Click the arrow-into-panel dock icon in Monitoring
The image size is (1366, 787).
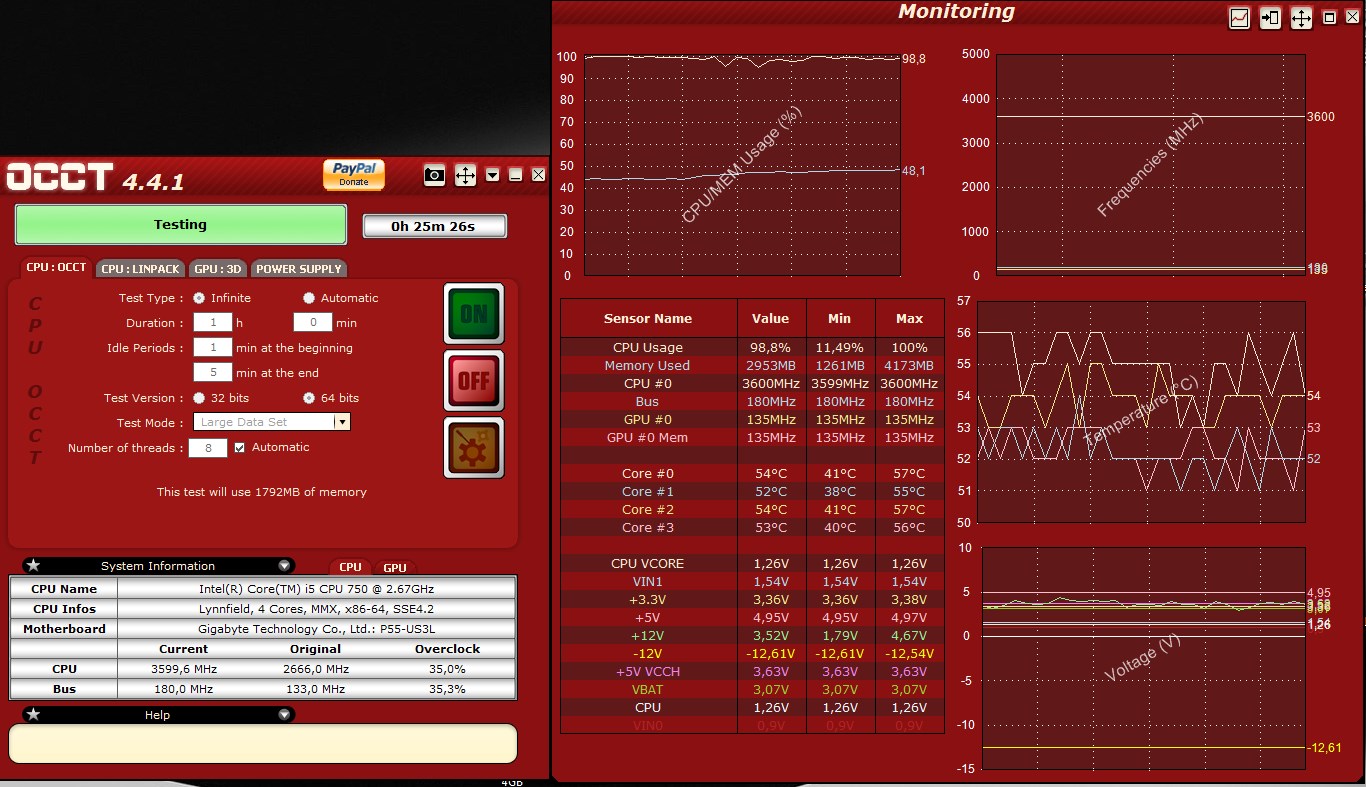click(x=1270, y=18)
